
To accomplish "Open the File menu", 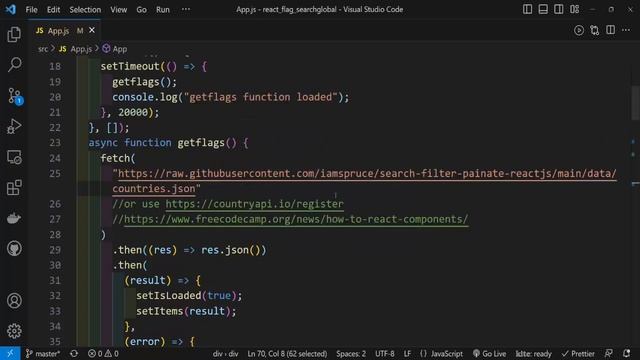I will (x=31, y=9).
